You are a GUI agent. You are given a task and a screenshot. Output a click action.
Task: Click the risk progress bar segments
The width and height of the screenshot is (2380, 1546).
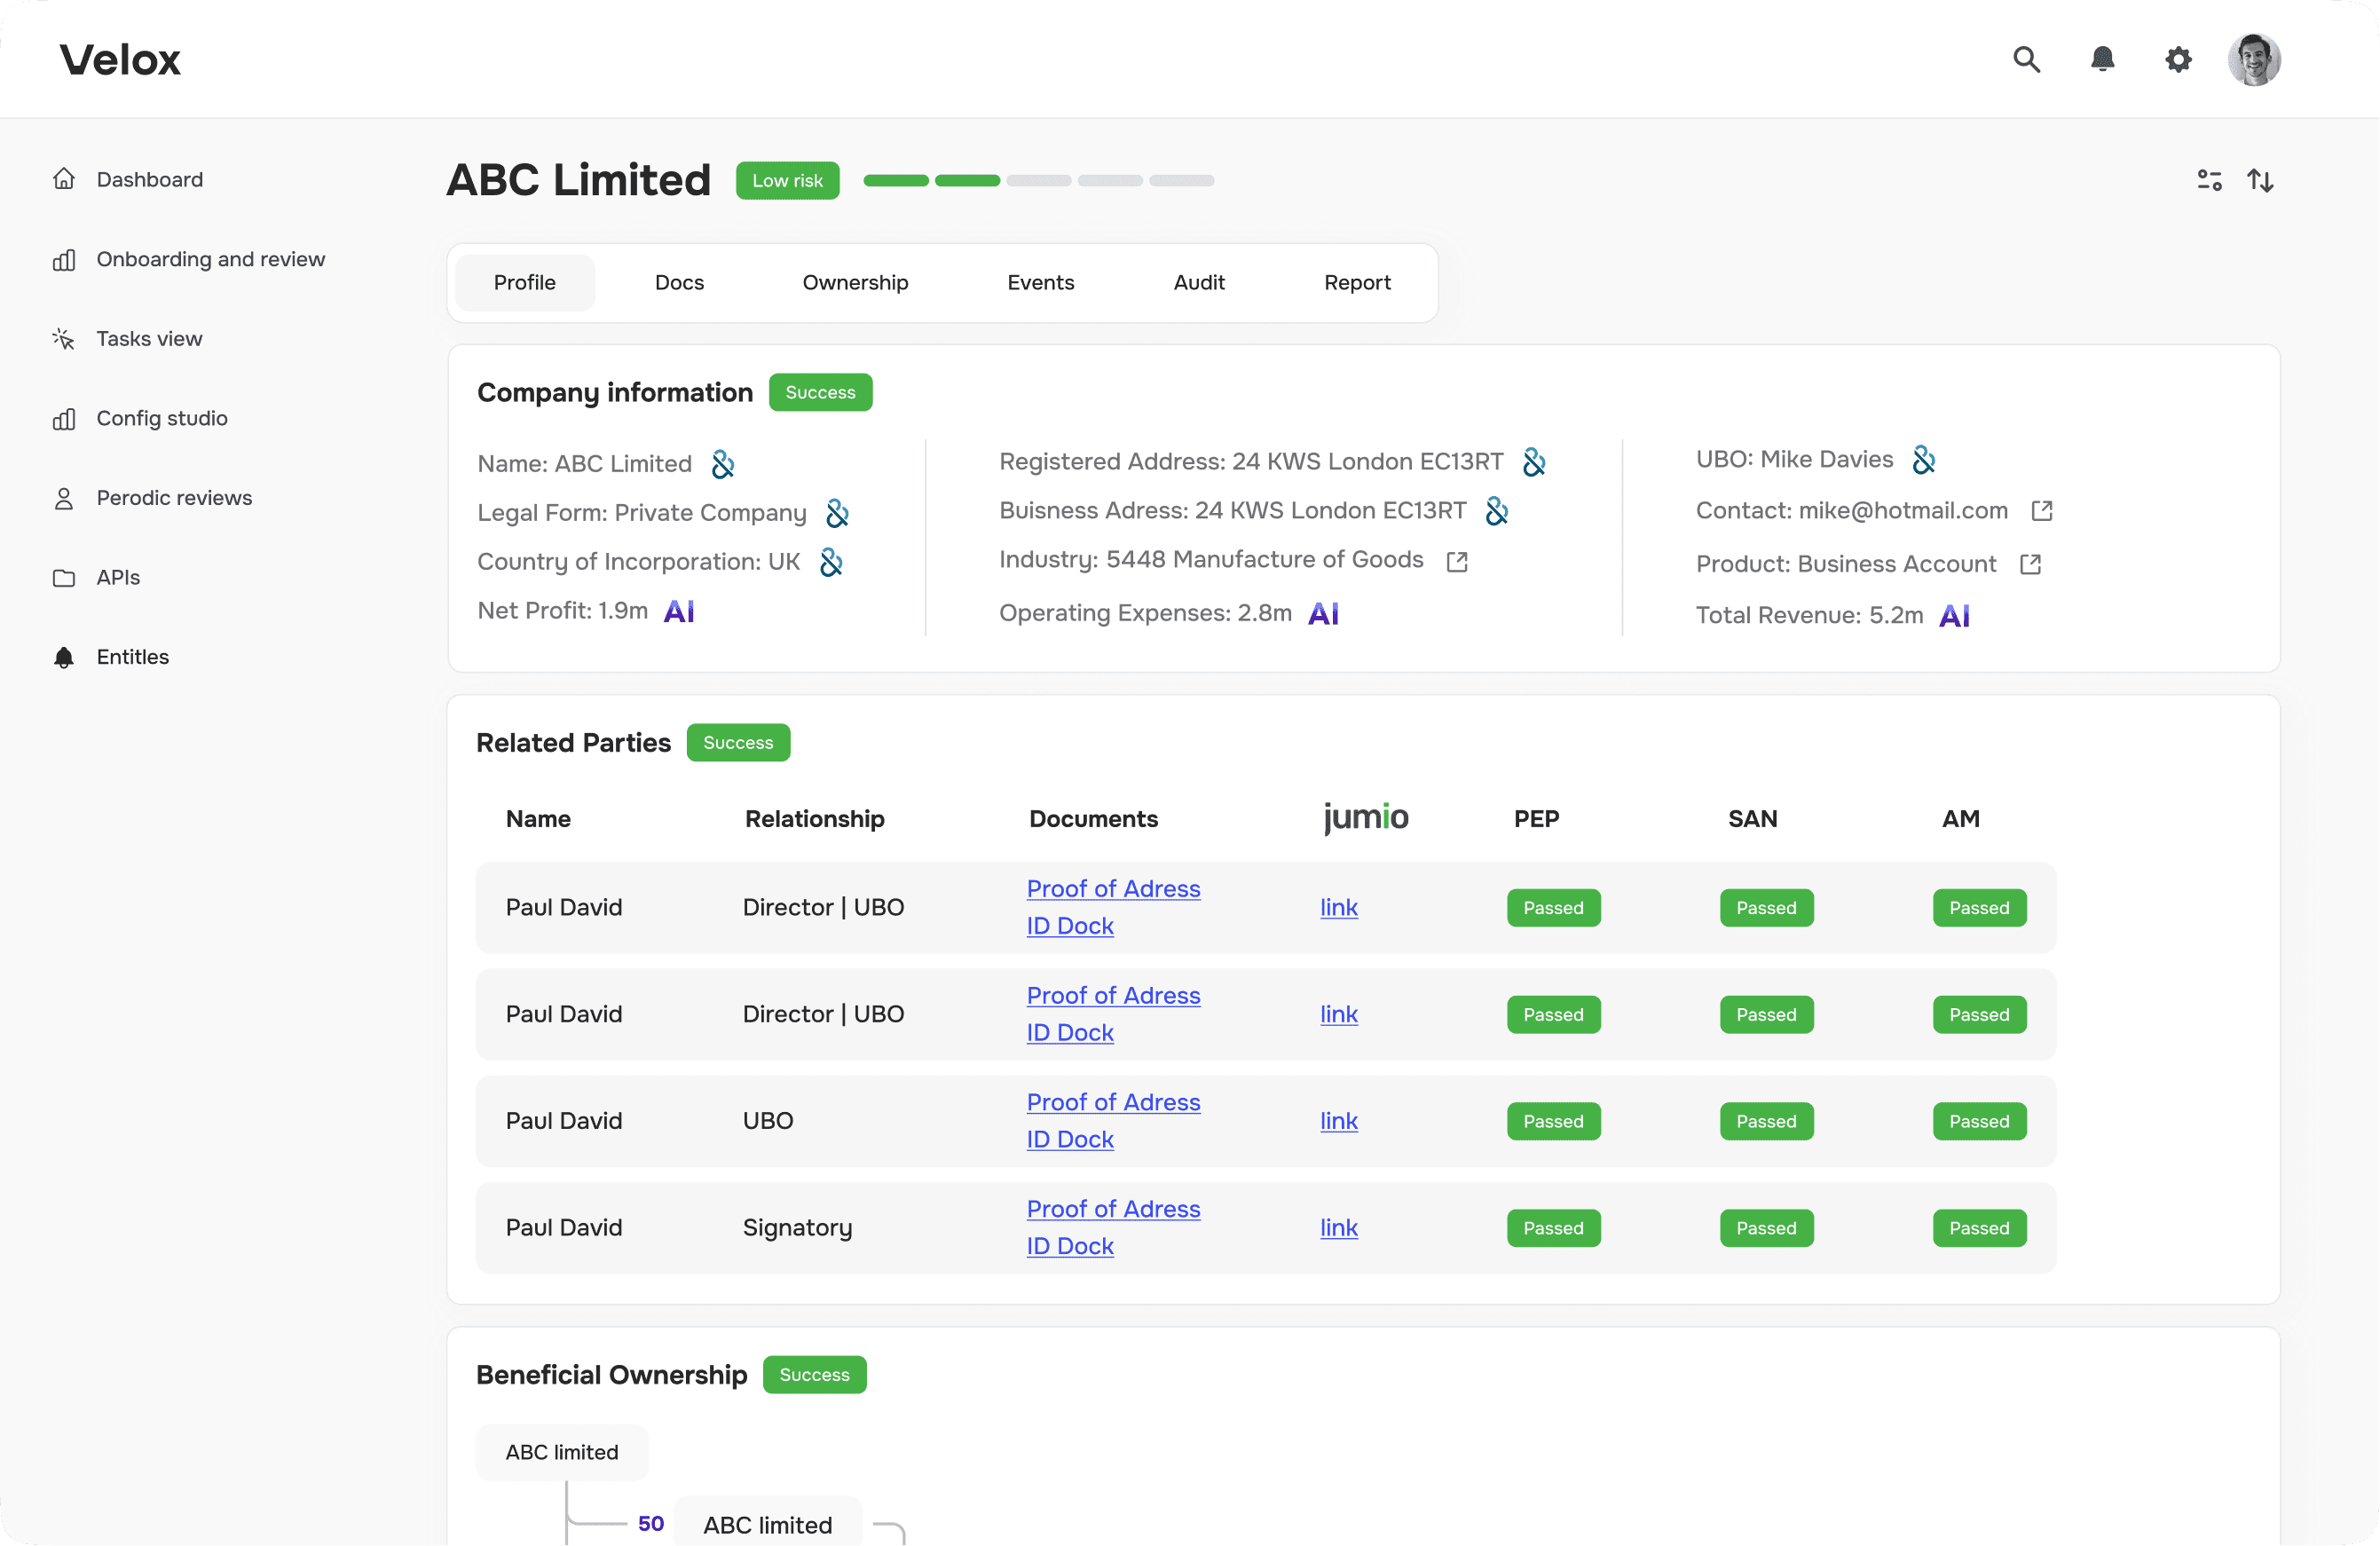click(x=1038, y=181)
